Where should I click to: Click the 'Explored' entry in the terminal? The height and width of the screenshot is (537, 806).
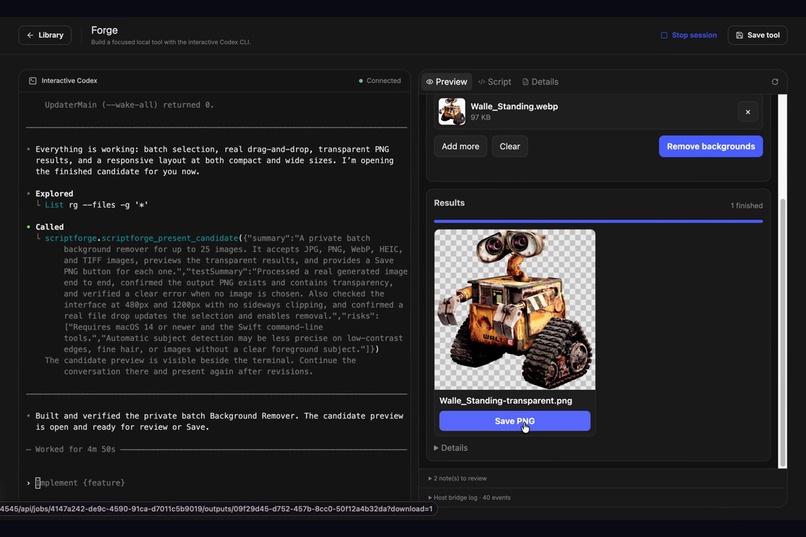point(54,194)
